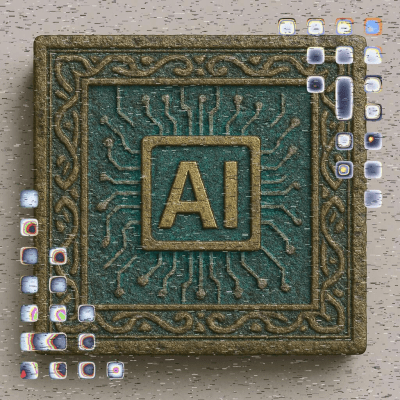The height and width of the screenshot is (400, 400).
Task: Open the white tile left of the orange-dot tile
Action: coord(344,141)
